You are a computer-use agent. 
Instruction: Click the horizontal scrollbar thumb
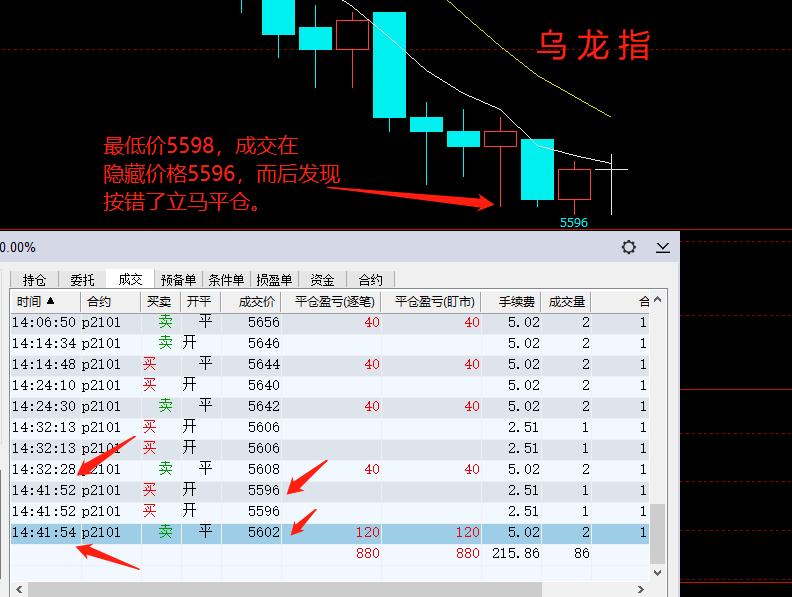coord(285,589)
